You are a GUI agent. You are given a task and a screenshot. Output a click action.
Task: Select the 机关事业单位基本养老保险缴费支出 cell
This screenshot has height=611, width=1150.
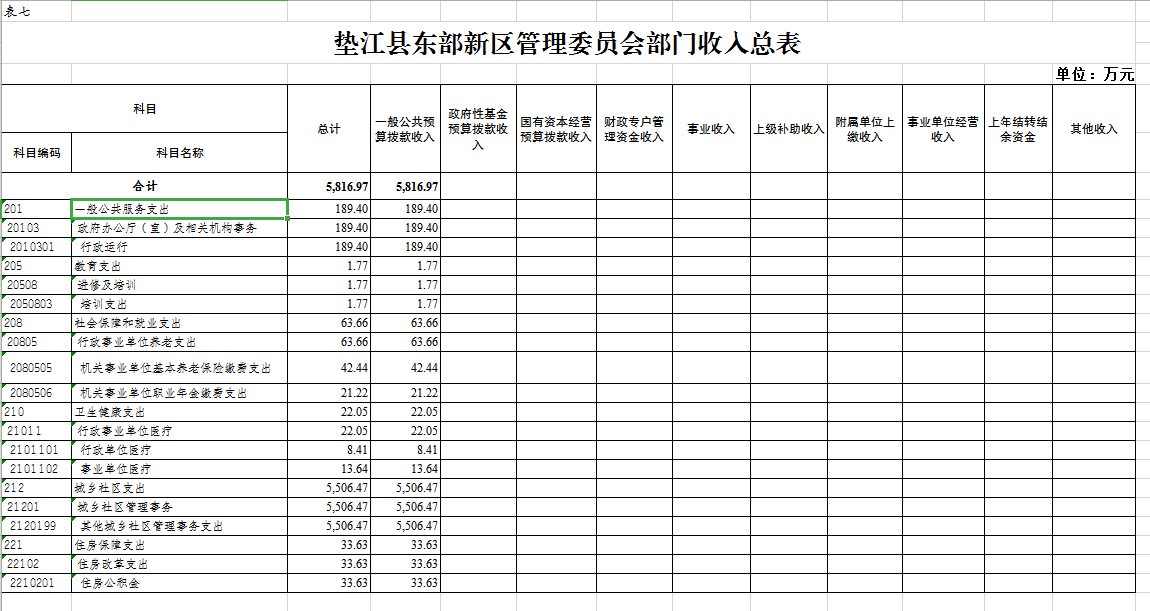click(180, 367)
